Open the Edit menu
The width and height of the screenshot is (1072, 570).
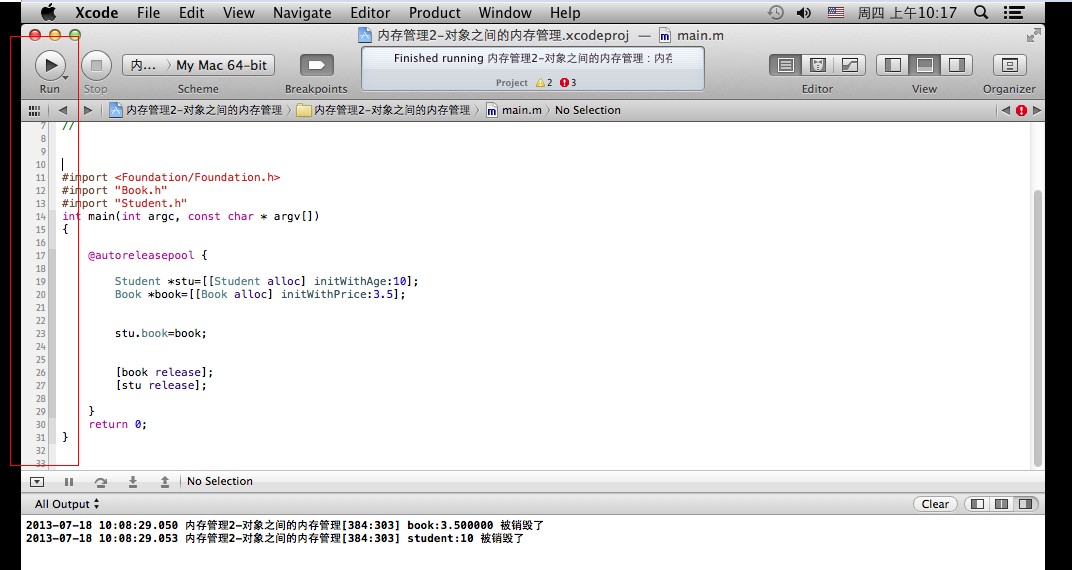(191, 12)
